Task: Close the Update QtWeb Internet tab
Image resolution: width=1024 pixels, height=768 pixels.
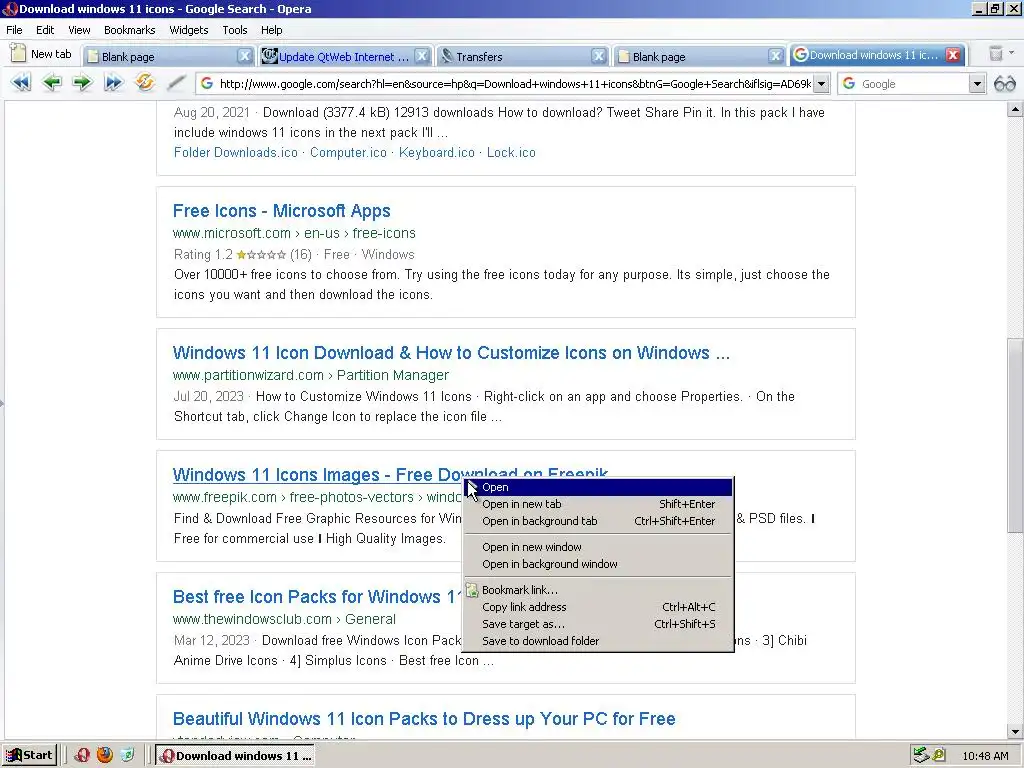Action: click(422, 56)
